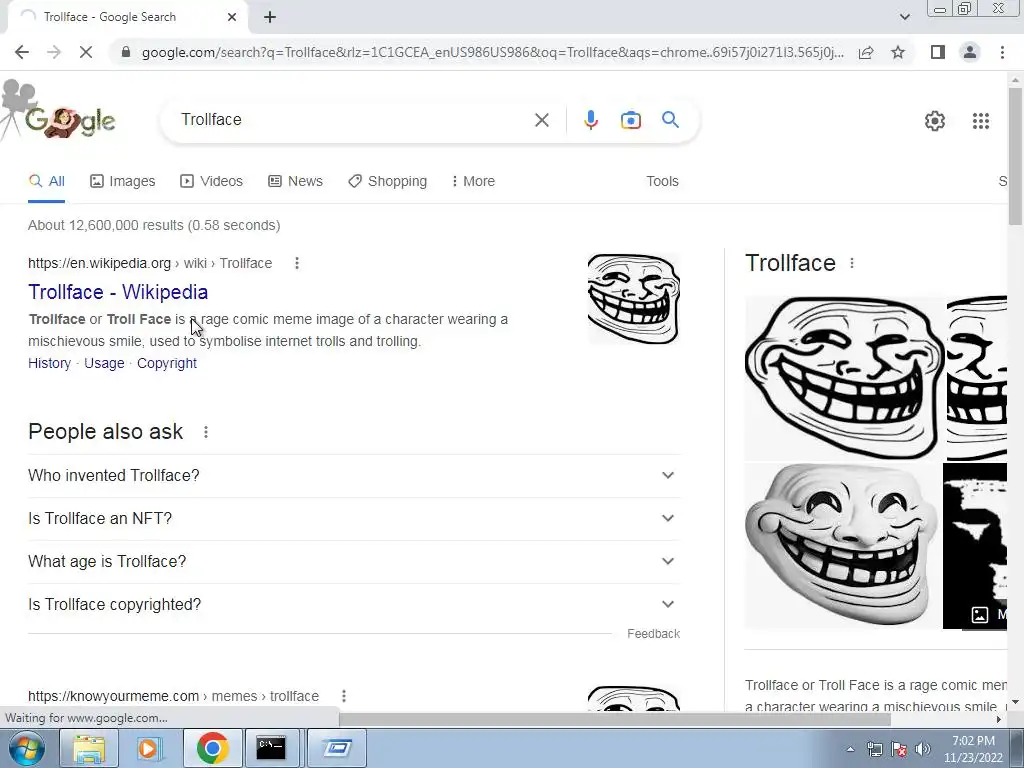Click the volume tray icon
The image size is (1024, 768).
(x=922, y=749)
